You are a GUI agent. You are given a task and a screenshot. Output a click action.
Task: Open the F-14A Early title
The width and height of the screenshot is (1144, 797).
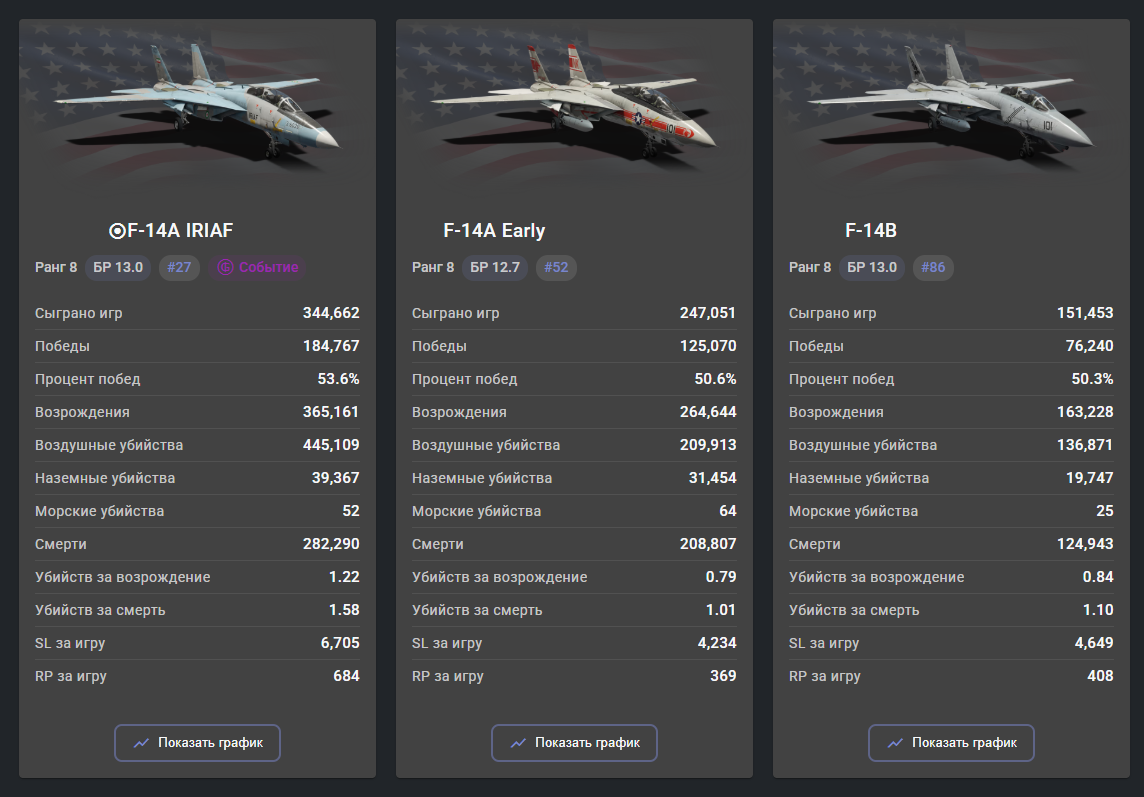point(494,231)
